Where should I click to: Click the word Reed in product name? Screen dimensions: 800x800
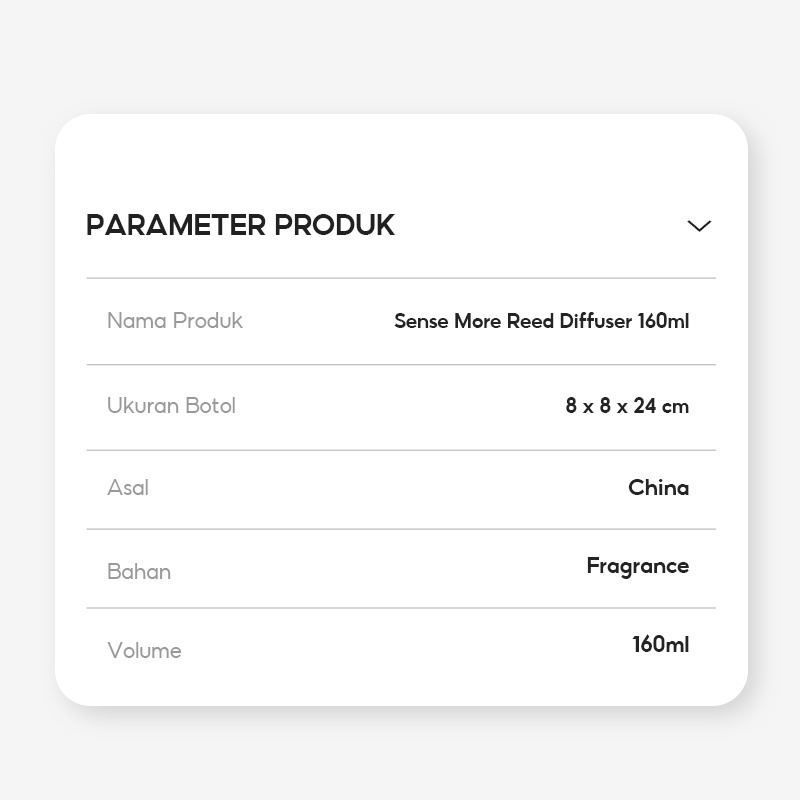click(x=531, y=321)
